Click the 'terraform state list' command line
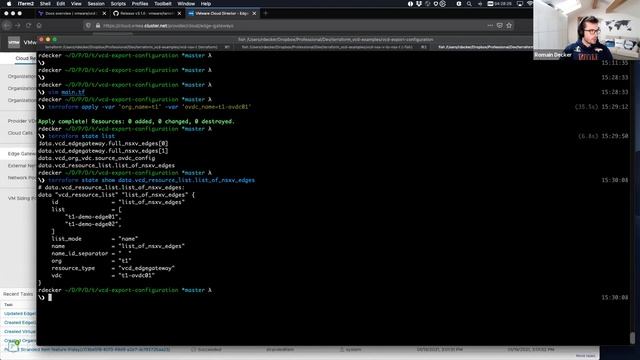 82,136
